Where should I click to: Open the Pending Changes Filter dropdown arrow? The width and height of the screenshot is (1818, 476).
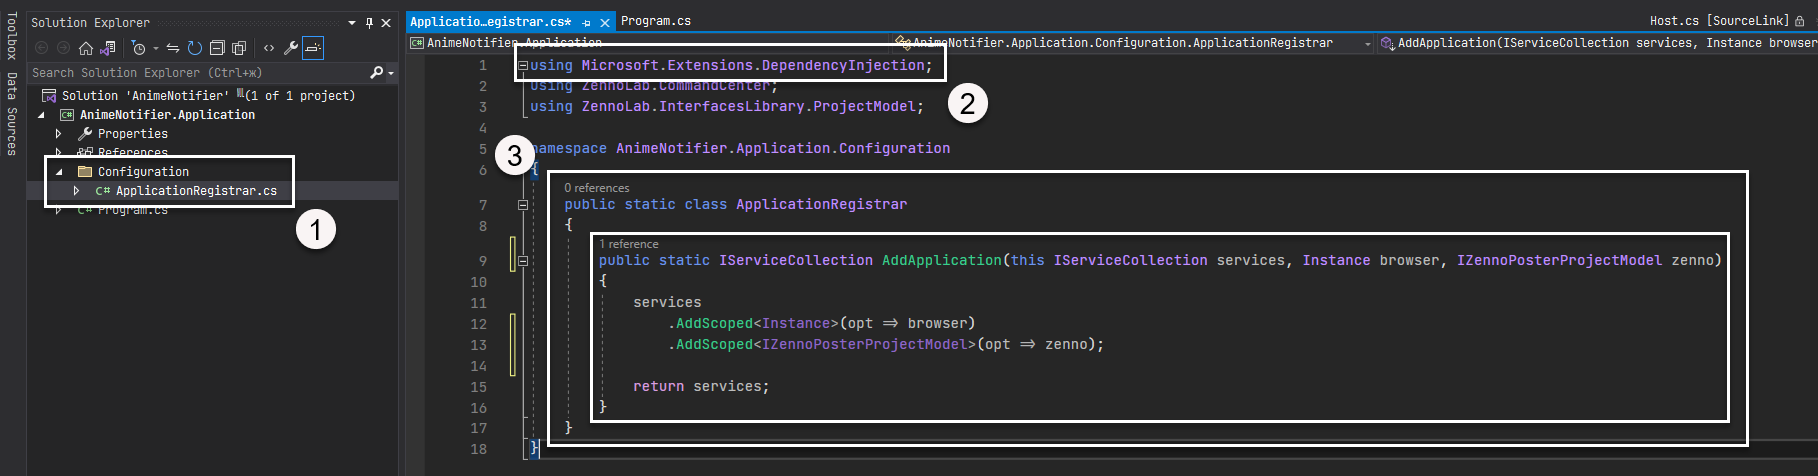(x=156, y=48)
